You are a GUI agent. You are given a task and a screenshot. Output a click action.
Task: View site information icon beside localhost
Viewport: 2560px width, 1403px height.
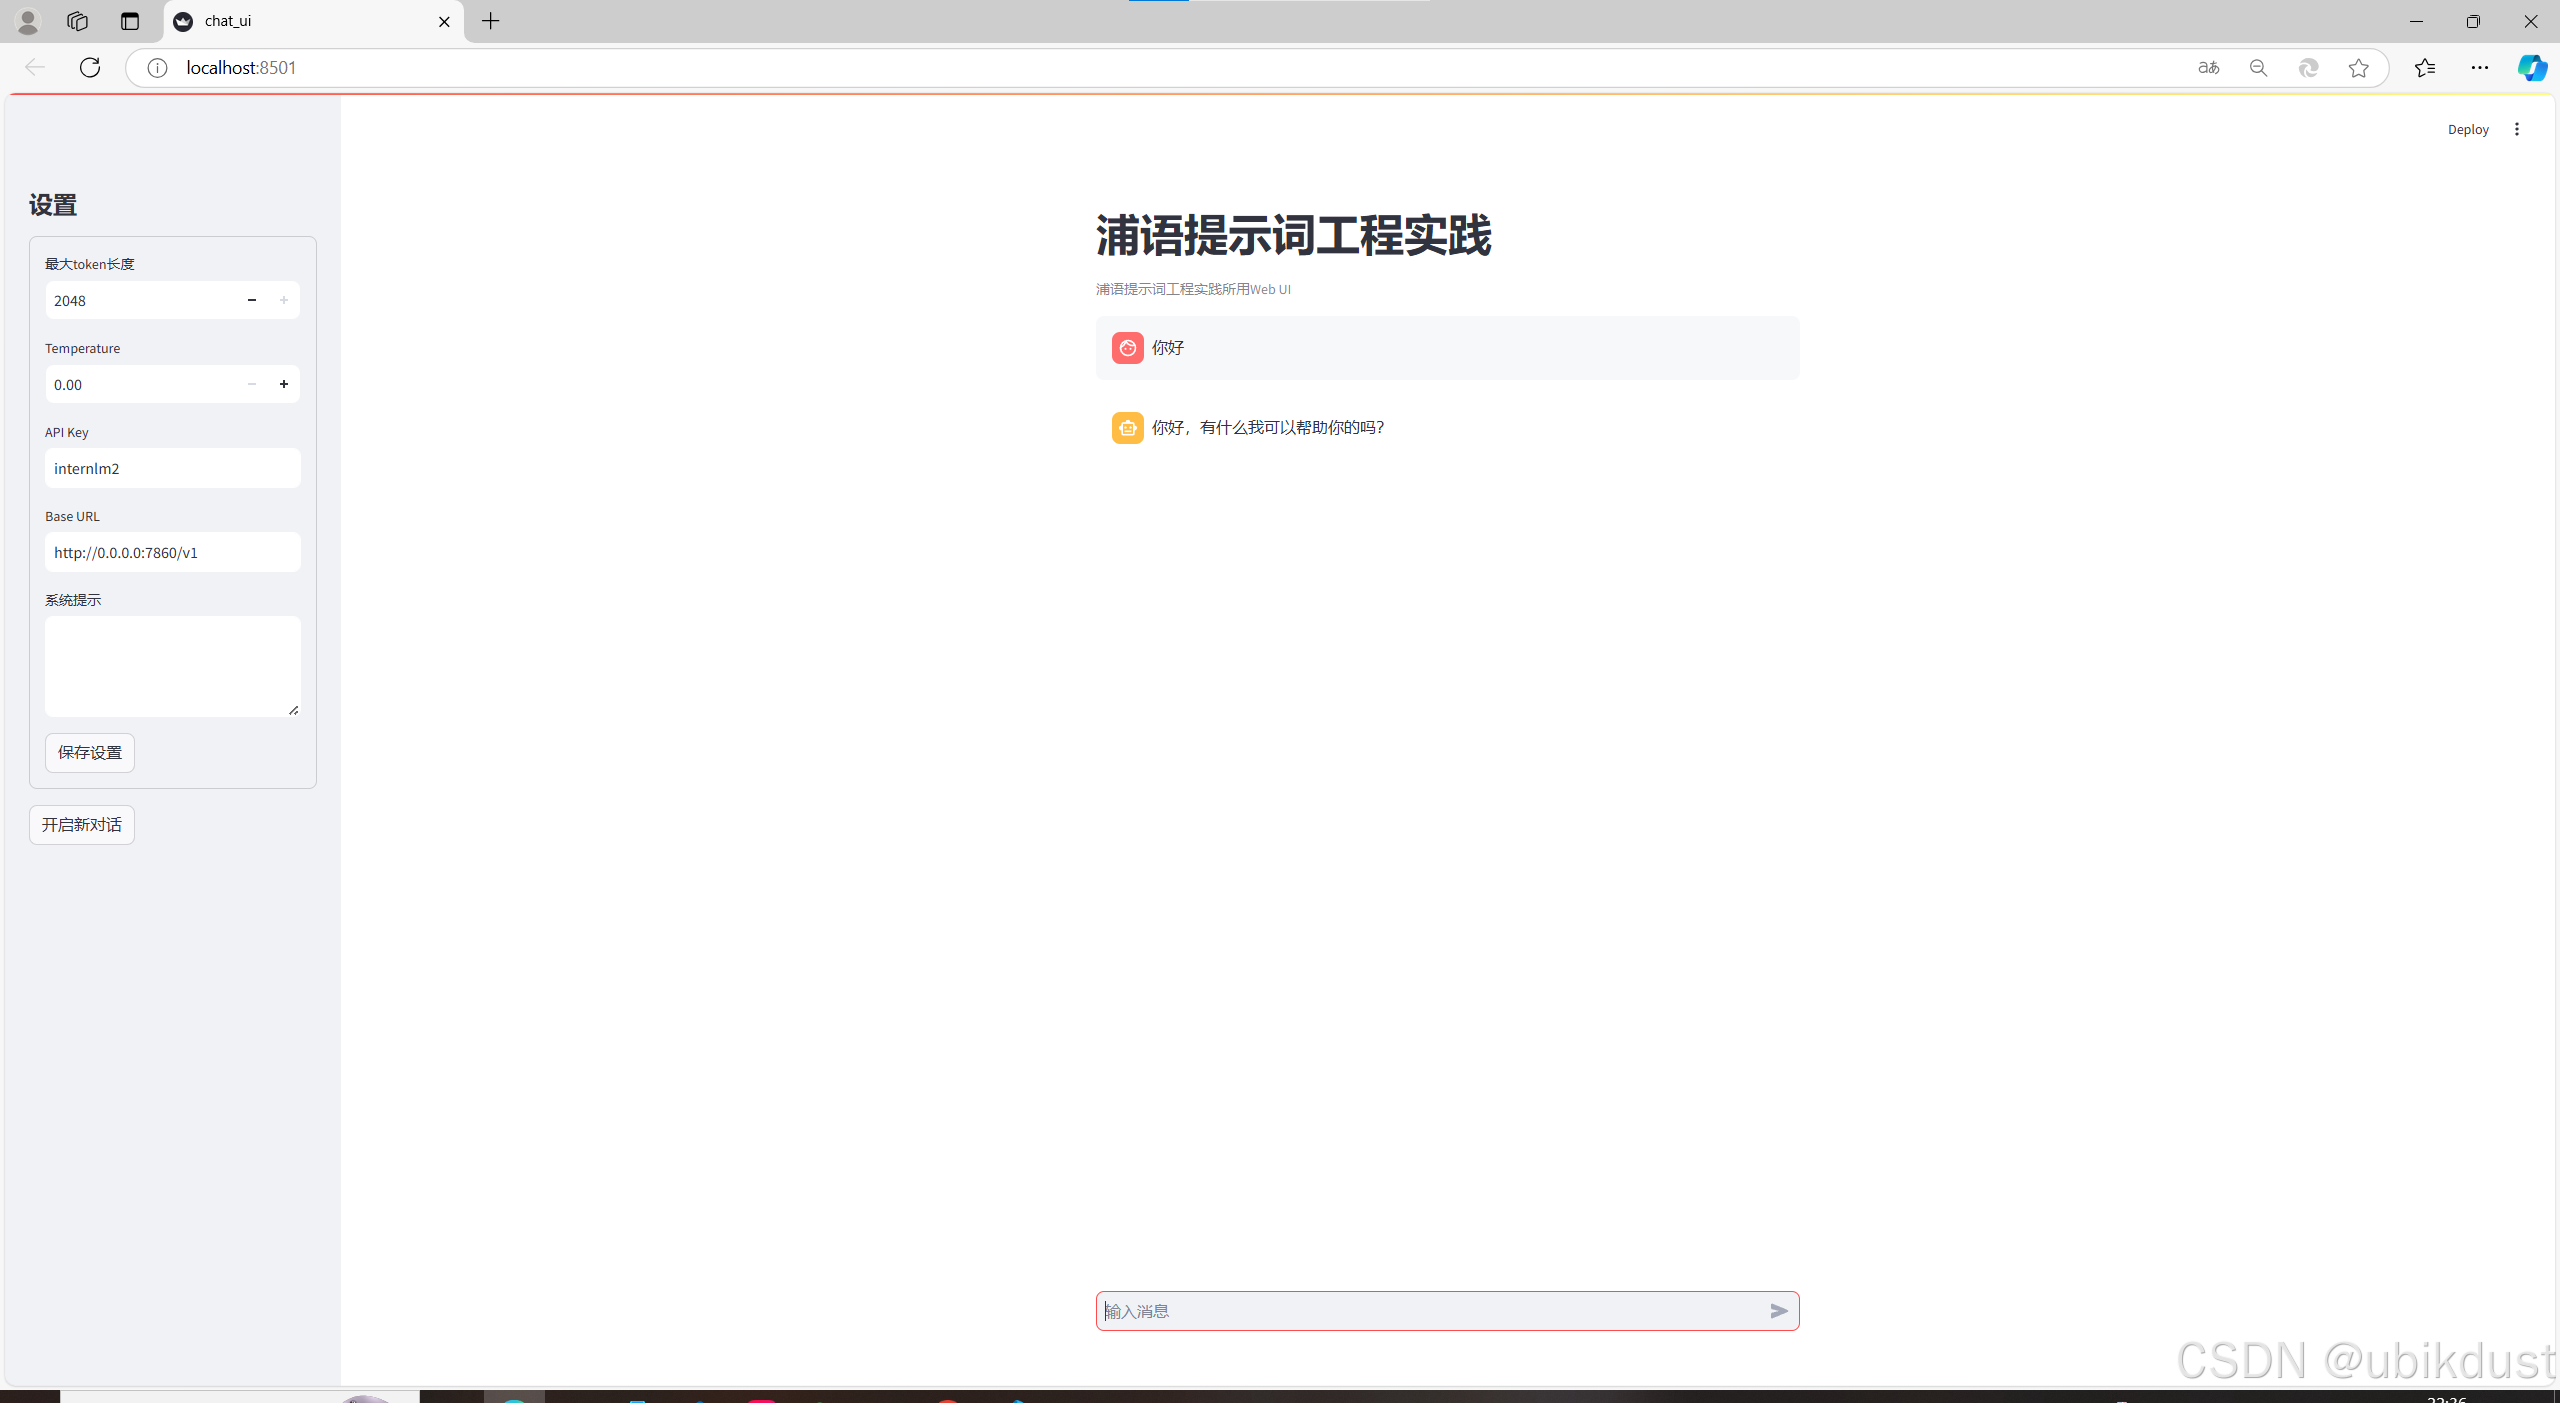pyautogui.click(x=157, y=68)
